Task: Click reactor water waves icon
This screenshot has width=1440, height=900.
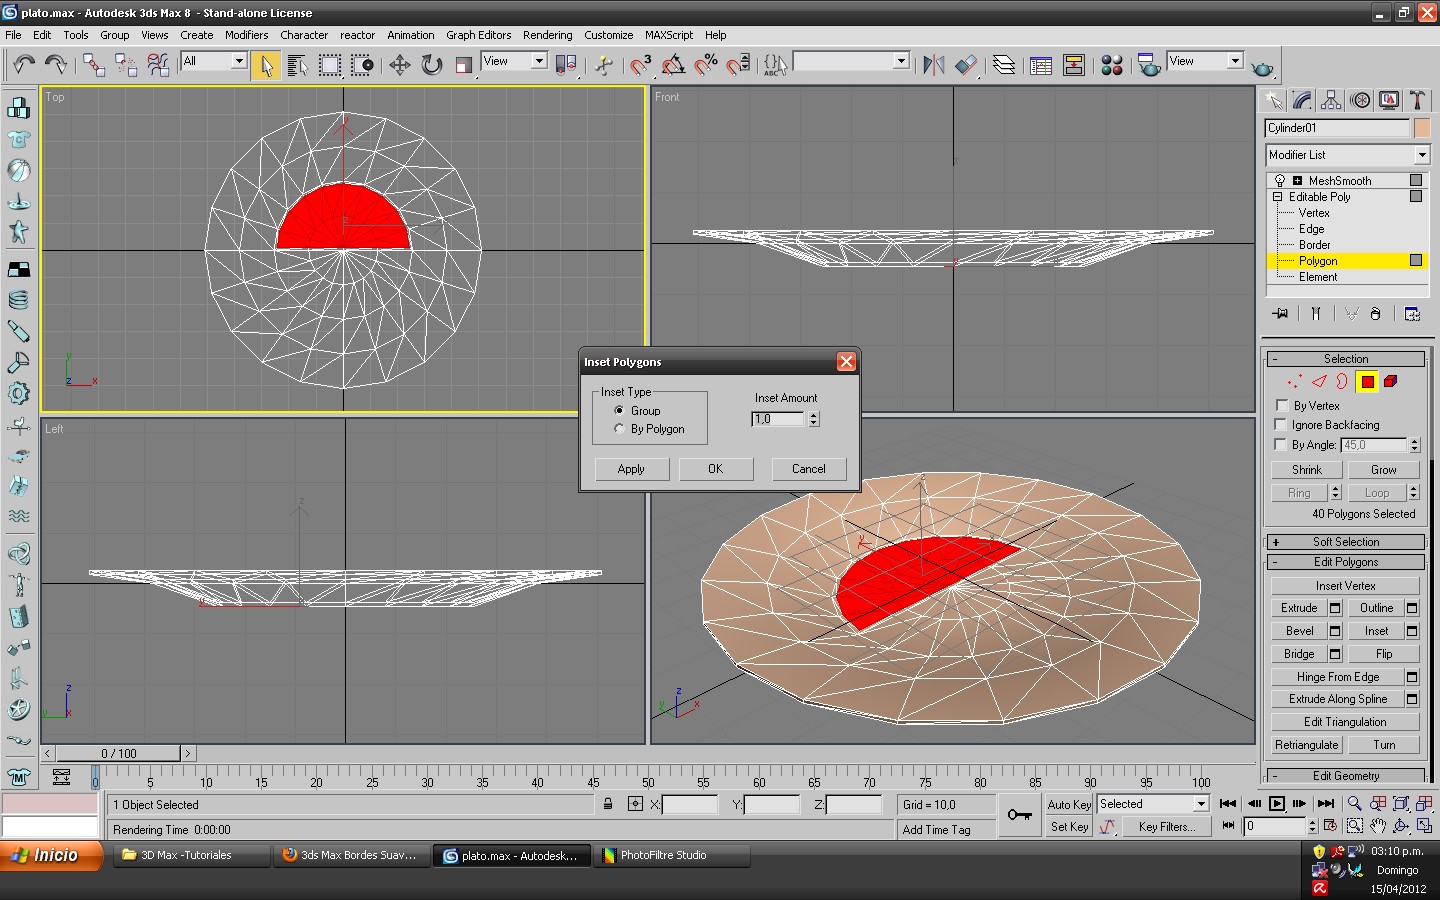Action: pos(18,517)
